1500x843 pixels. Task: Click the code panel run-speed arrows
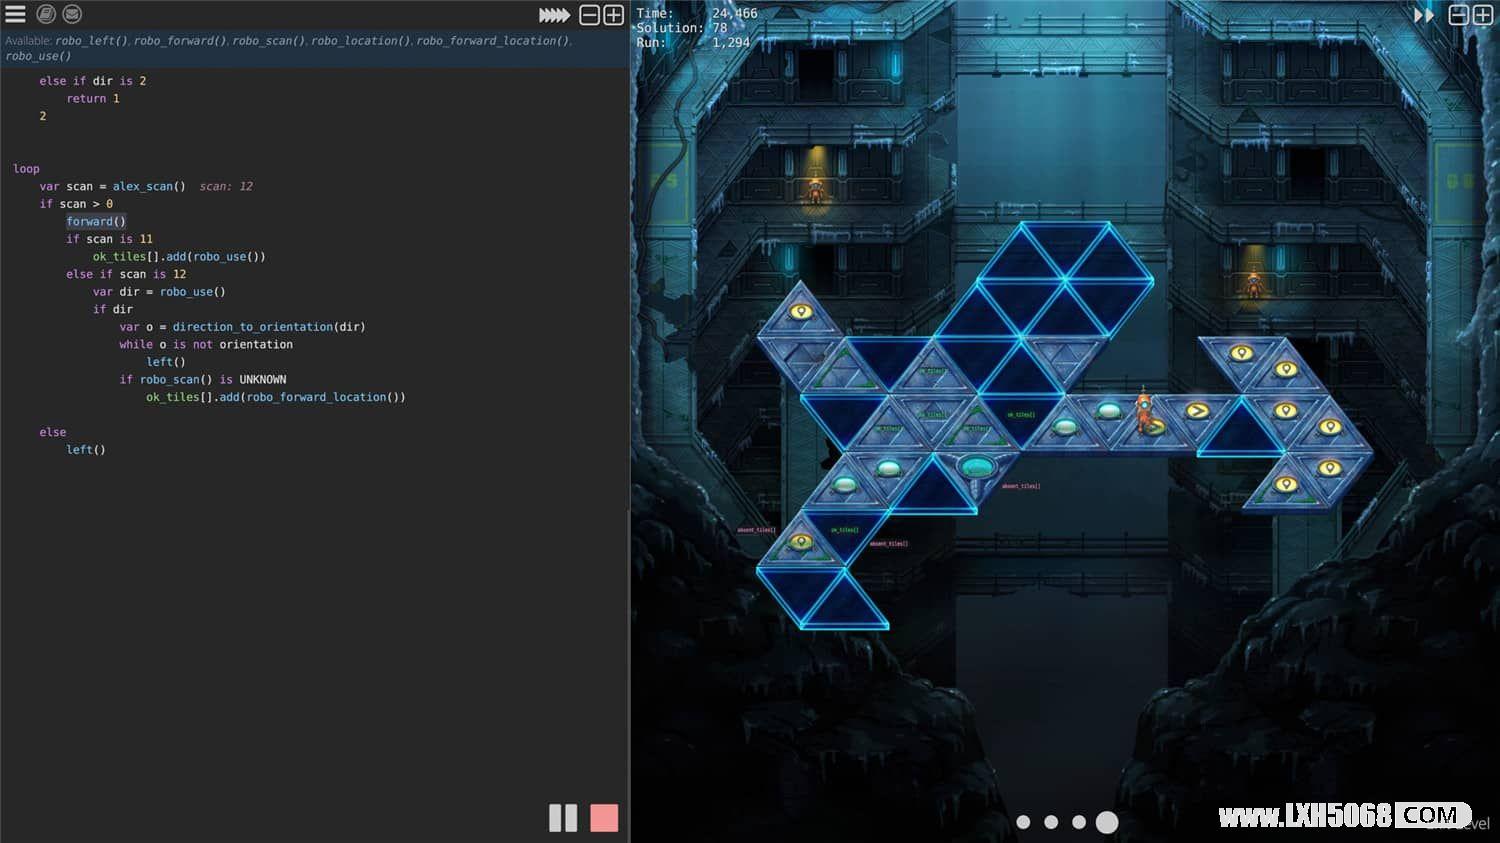[554, 15]
